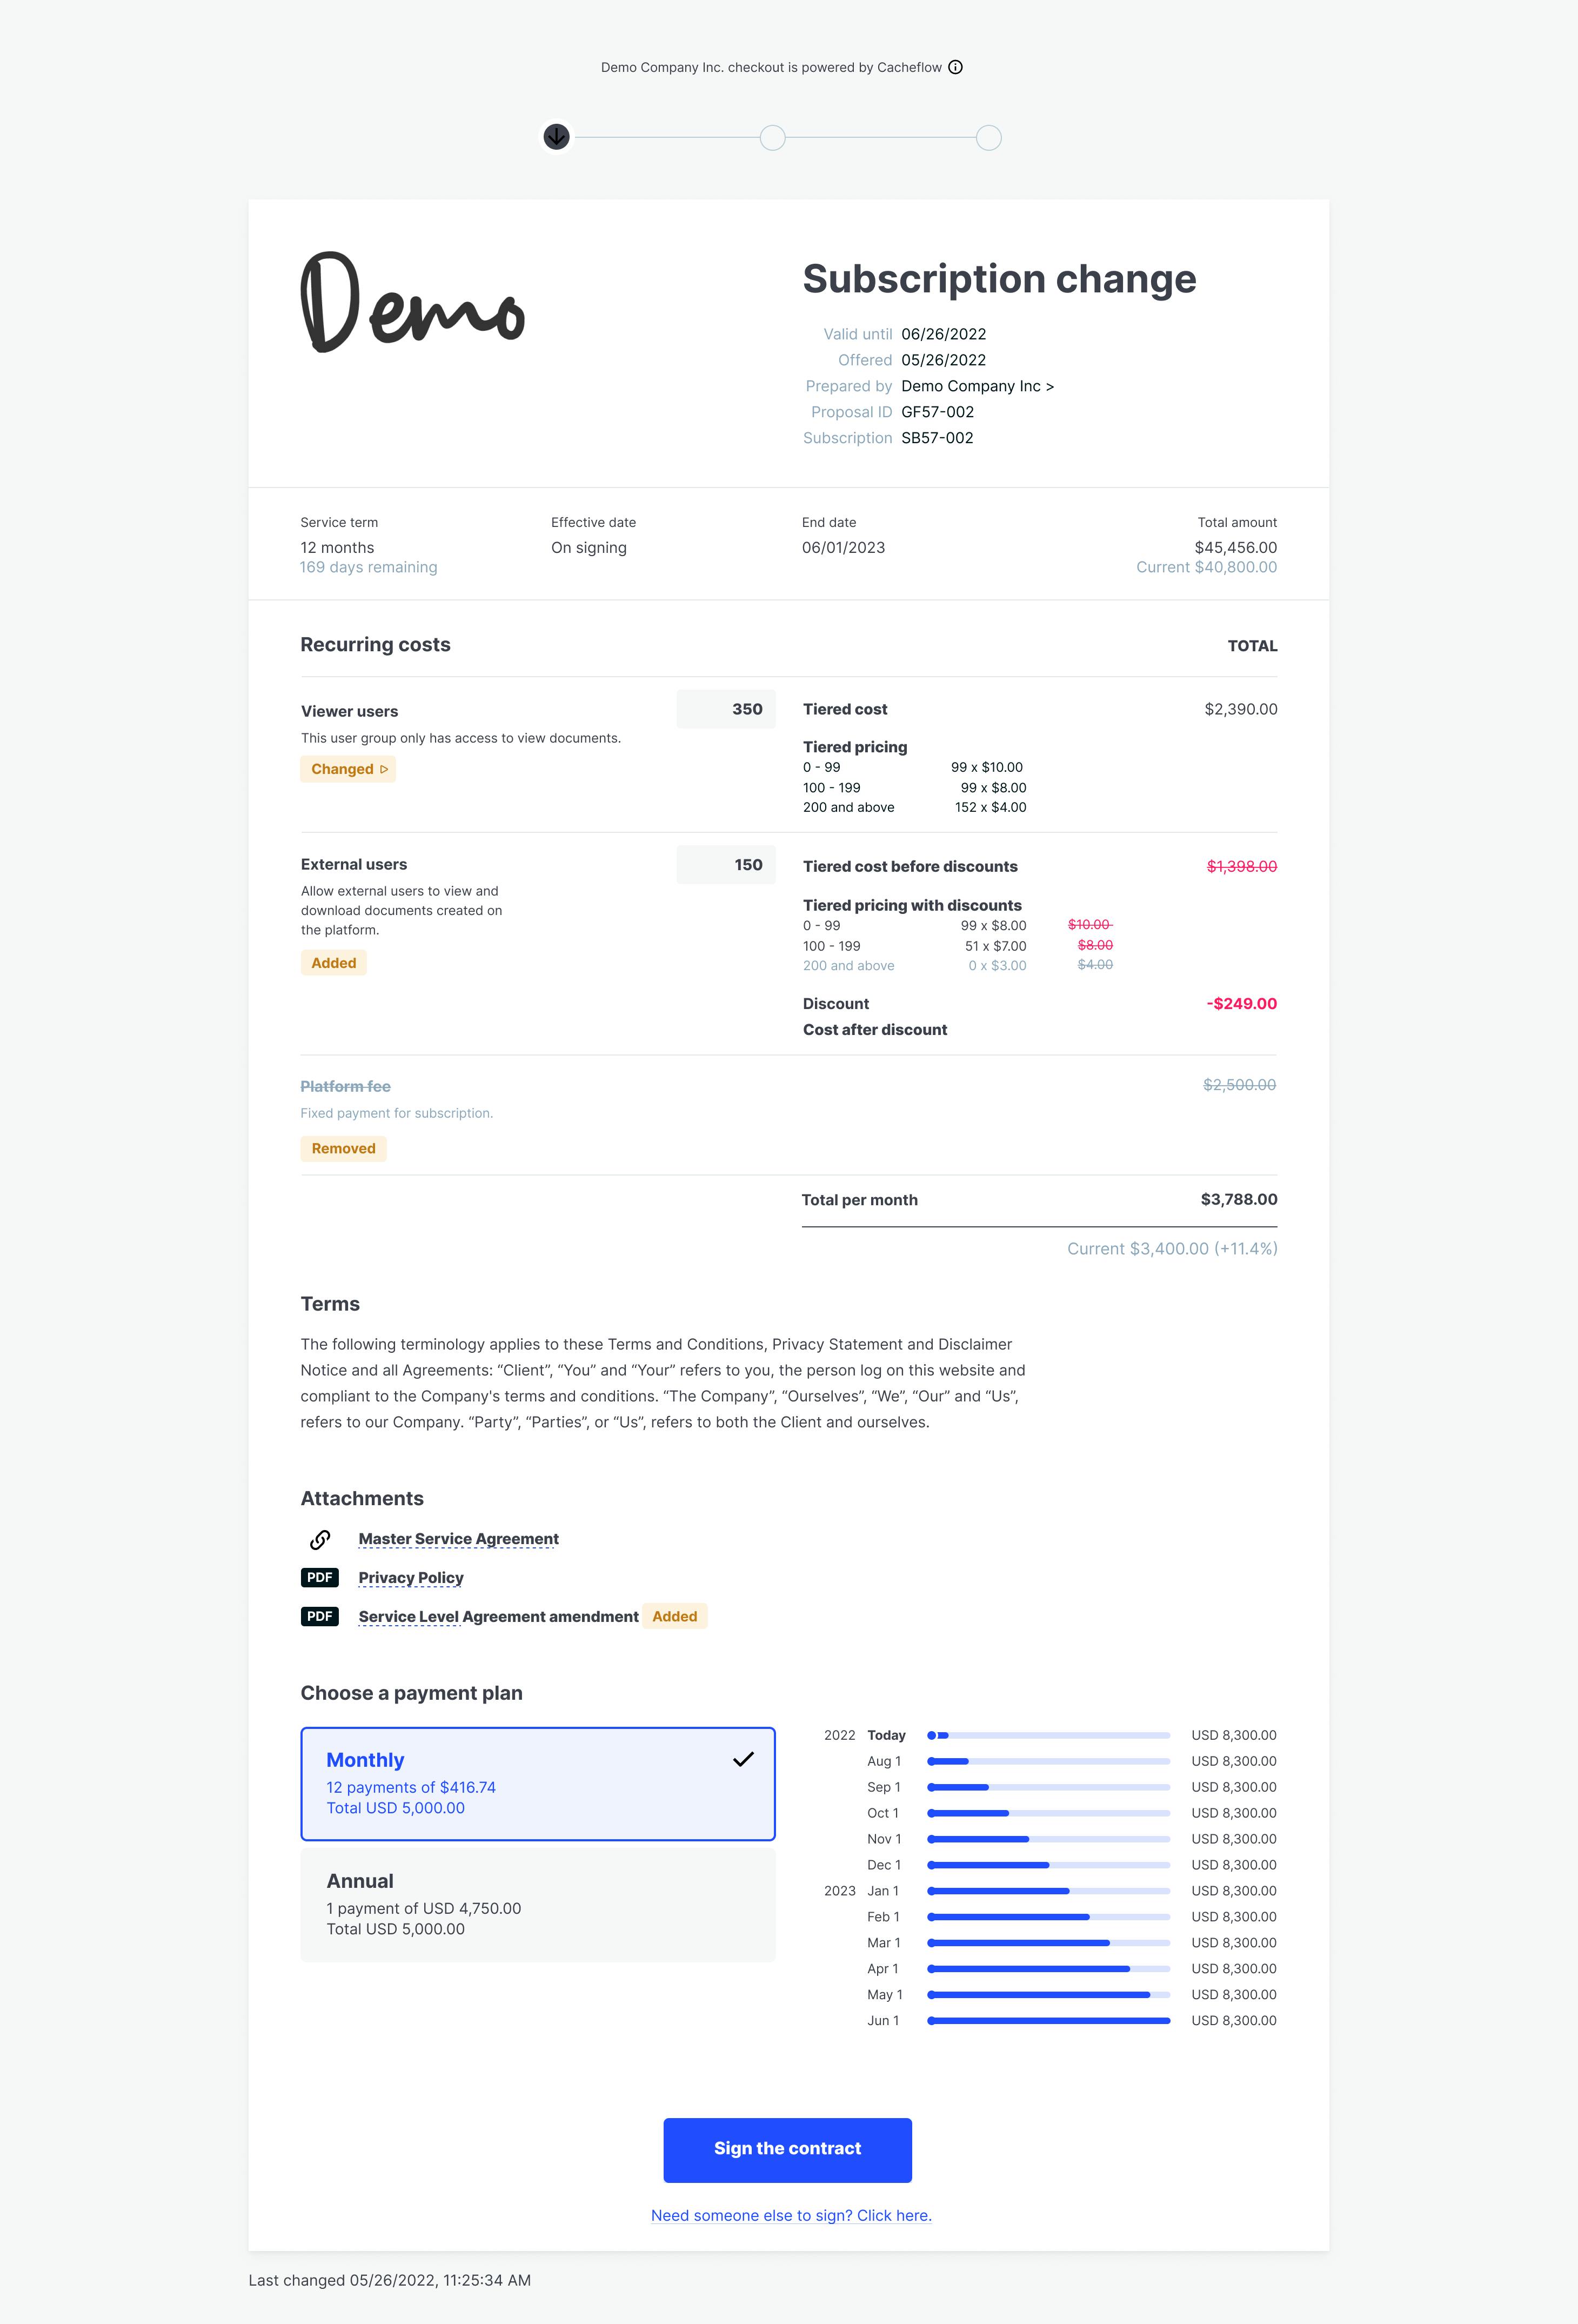Click the PDF icon beside Privacy Policy
This screenshot has height=2324, width=1578.
pyautogui.click(x=320, y=1577)
